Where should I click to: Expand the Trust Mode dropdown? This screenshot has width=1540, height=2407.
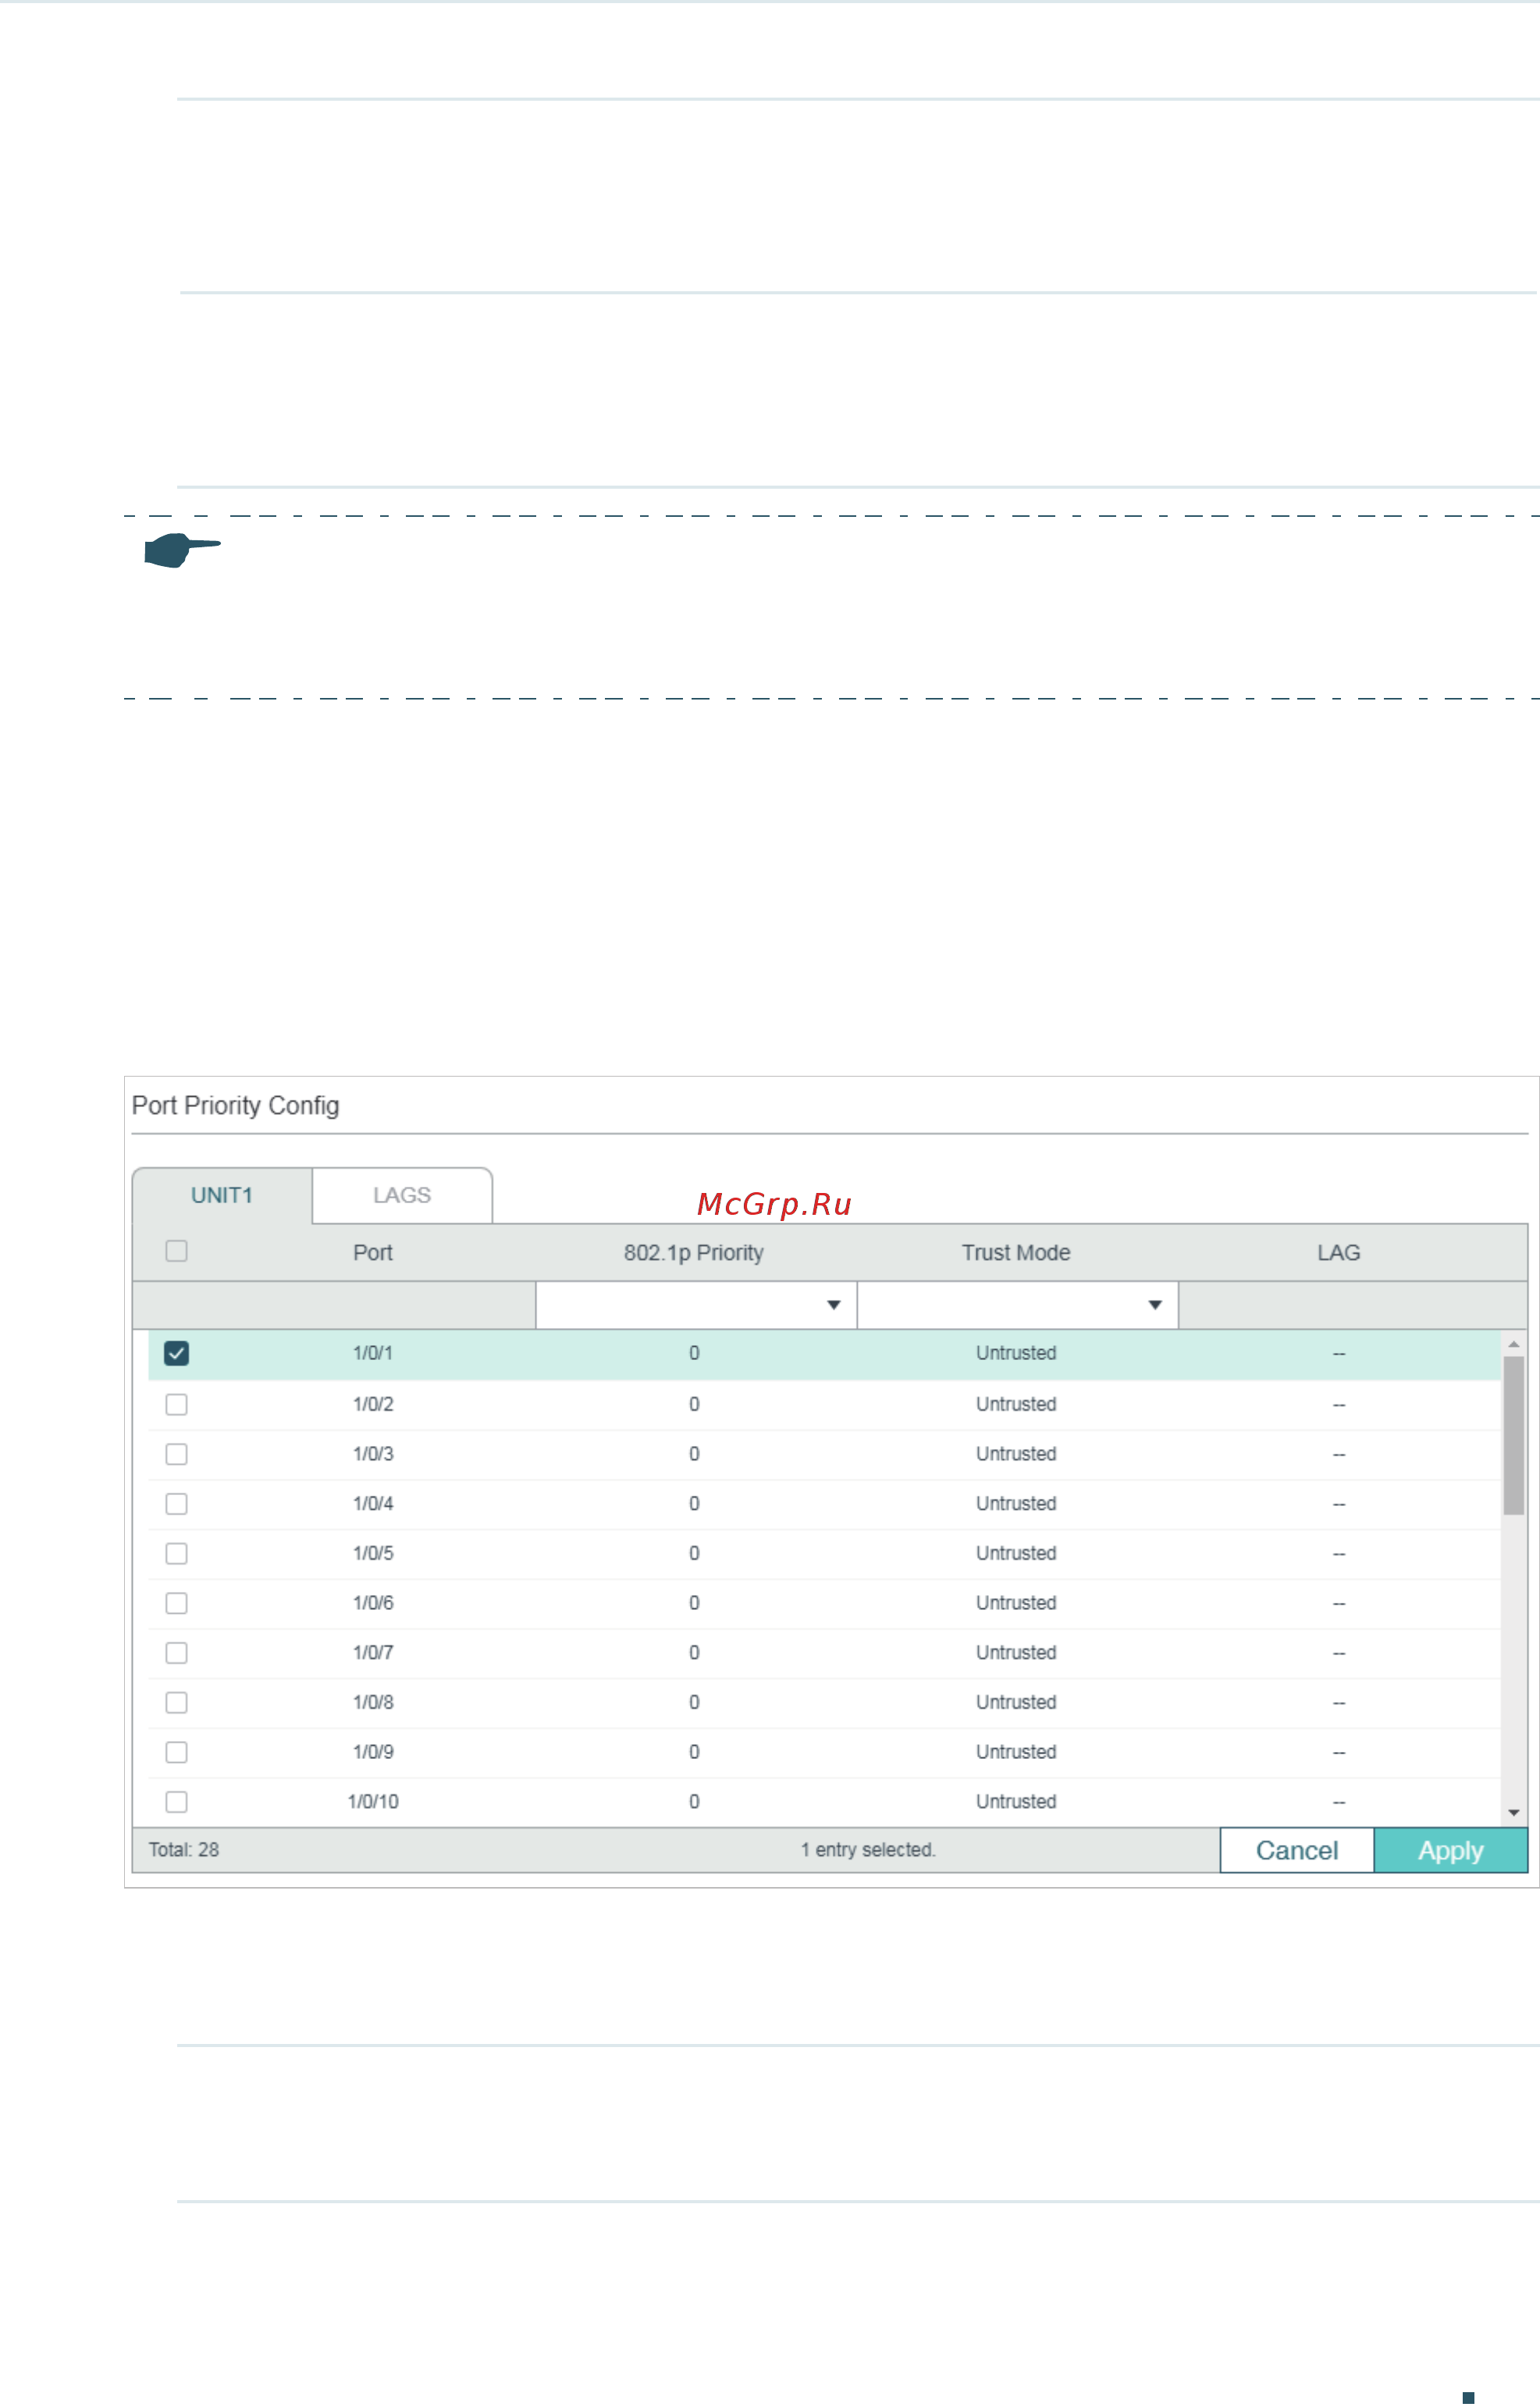pyautogui.click(x=1017, y=1305)
